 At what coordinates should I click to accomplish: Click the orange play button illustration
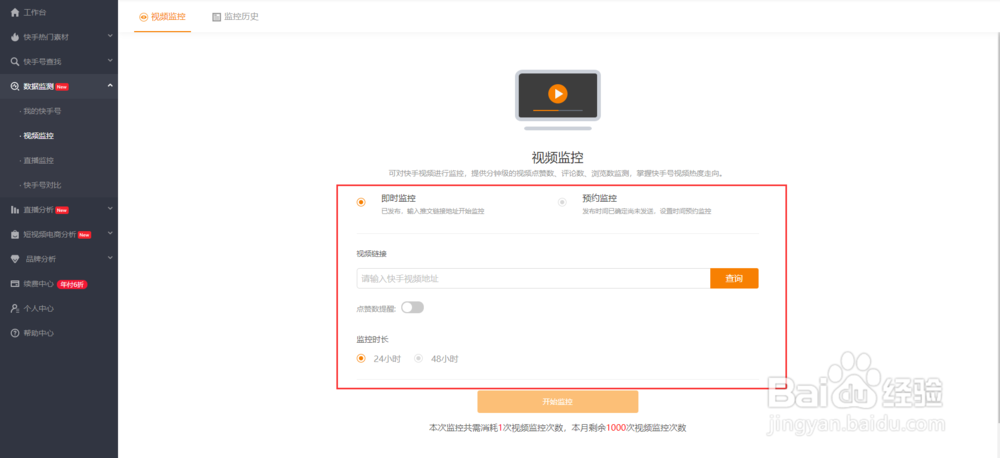(x=557, y=94)
